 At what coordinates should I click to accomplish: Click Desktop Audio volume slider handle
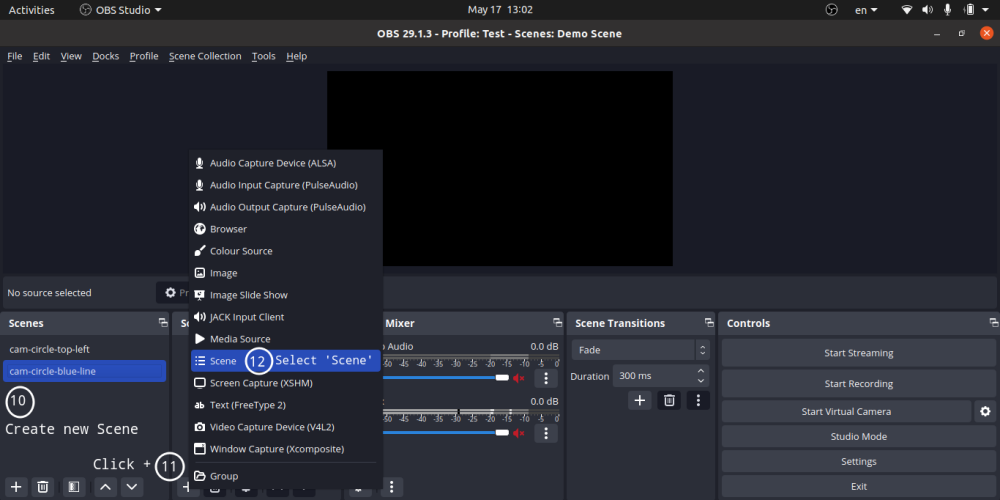[x=502, y=378]
